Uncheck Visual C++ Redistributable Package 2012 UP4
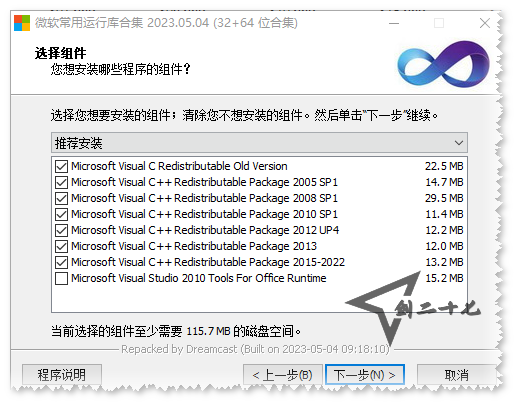 tap(61, 230)
